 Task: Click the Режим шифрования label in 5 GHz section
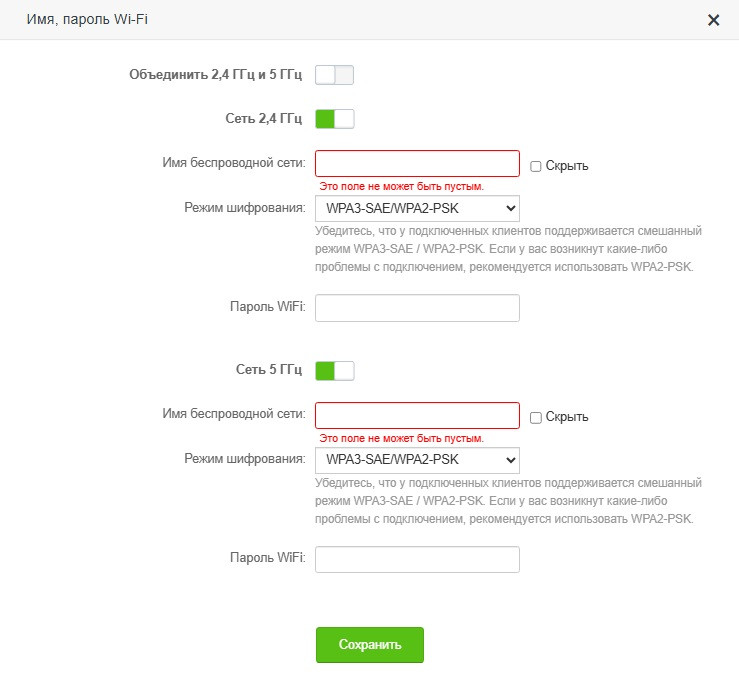(x=244, y=459)
